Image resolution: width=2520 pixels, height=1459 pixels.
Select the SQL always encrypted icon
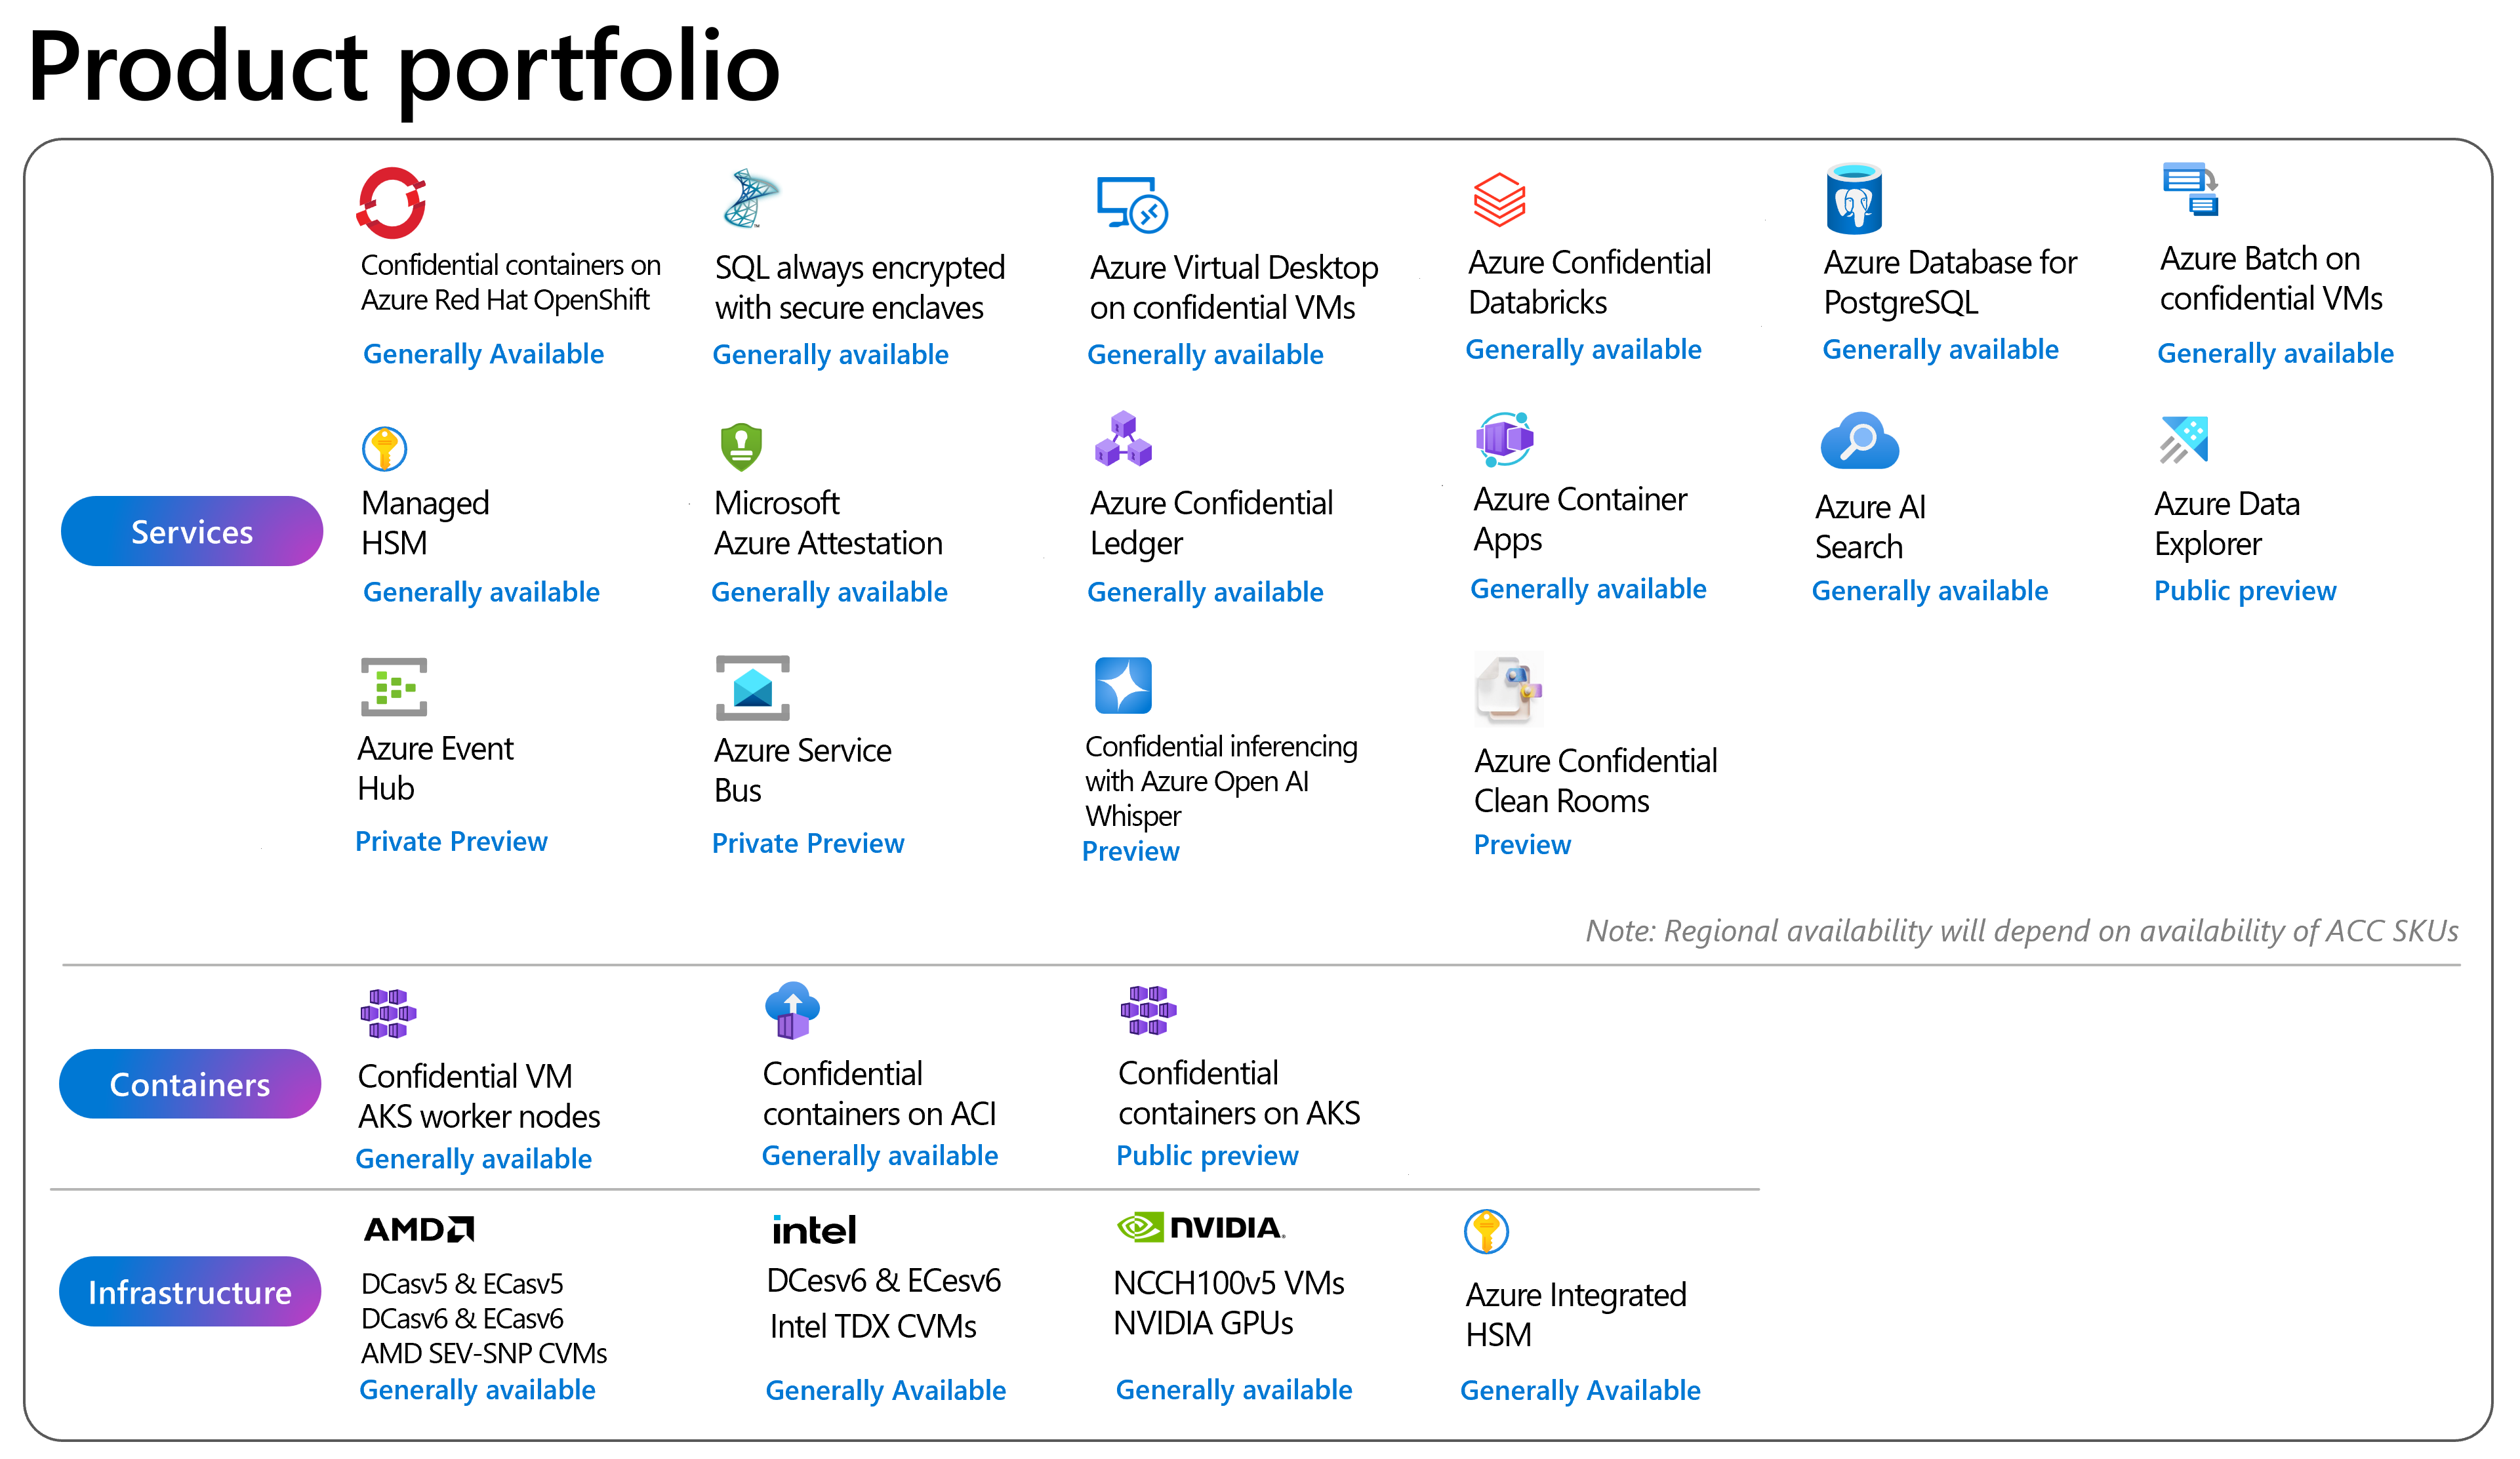[751, 198]
